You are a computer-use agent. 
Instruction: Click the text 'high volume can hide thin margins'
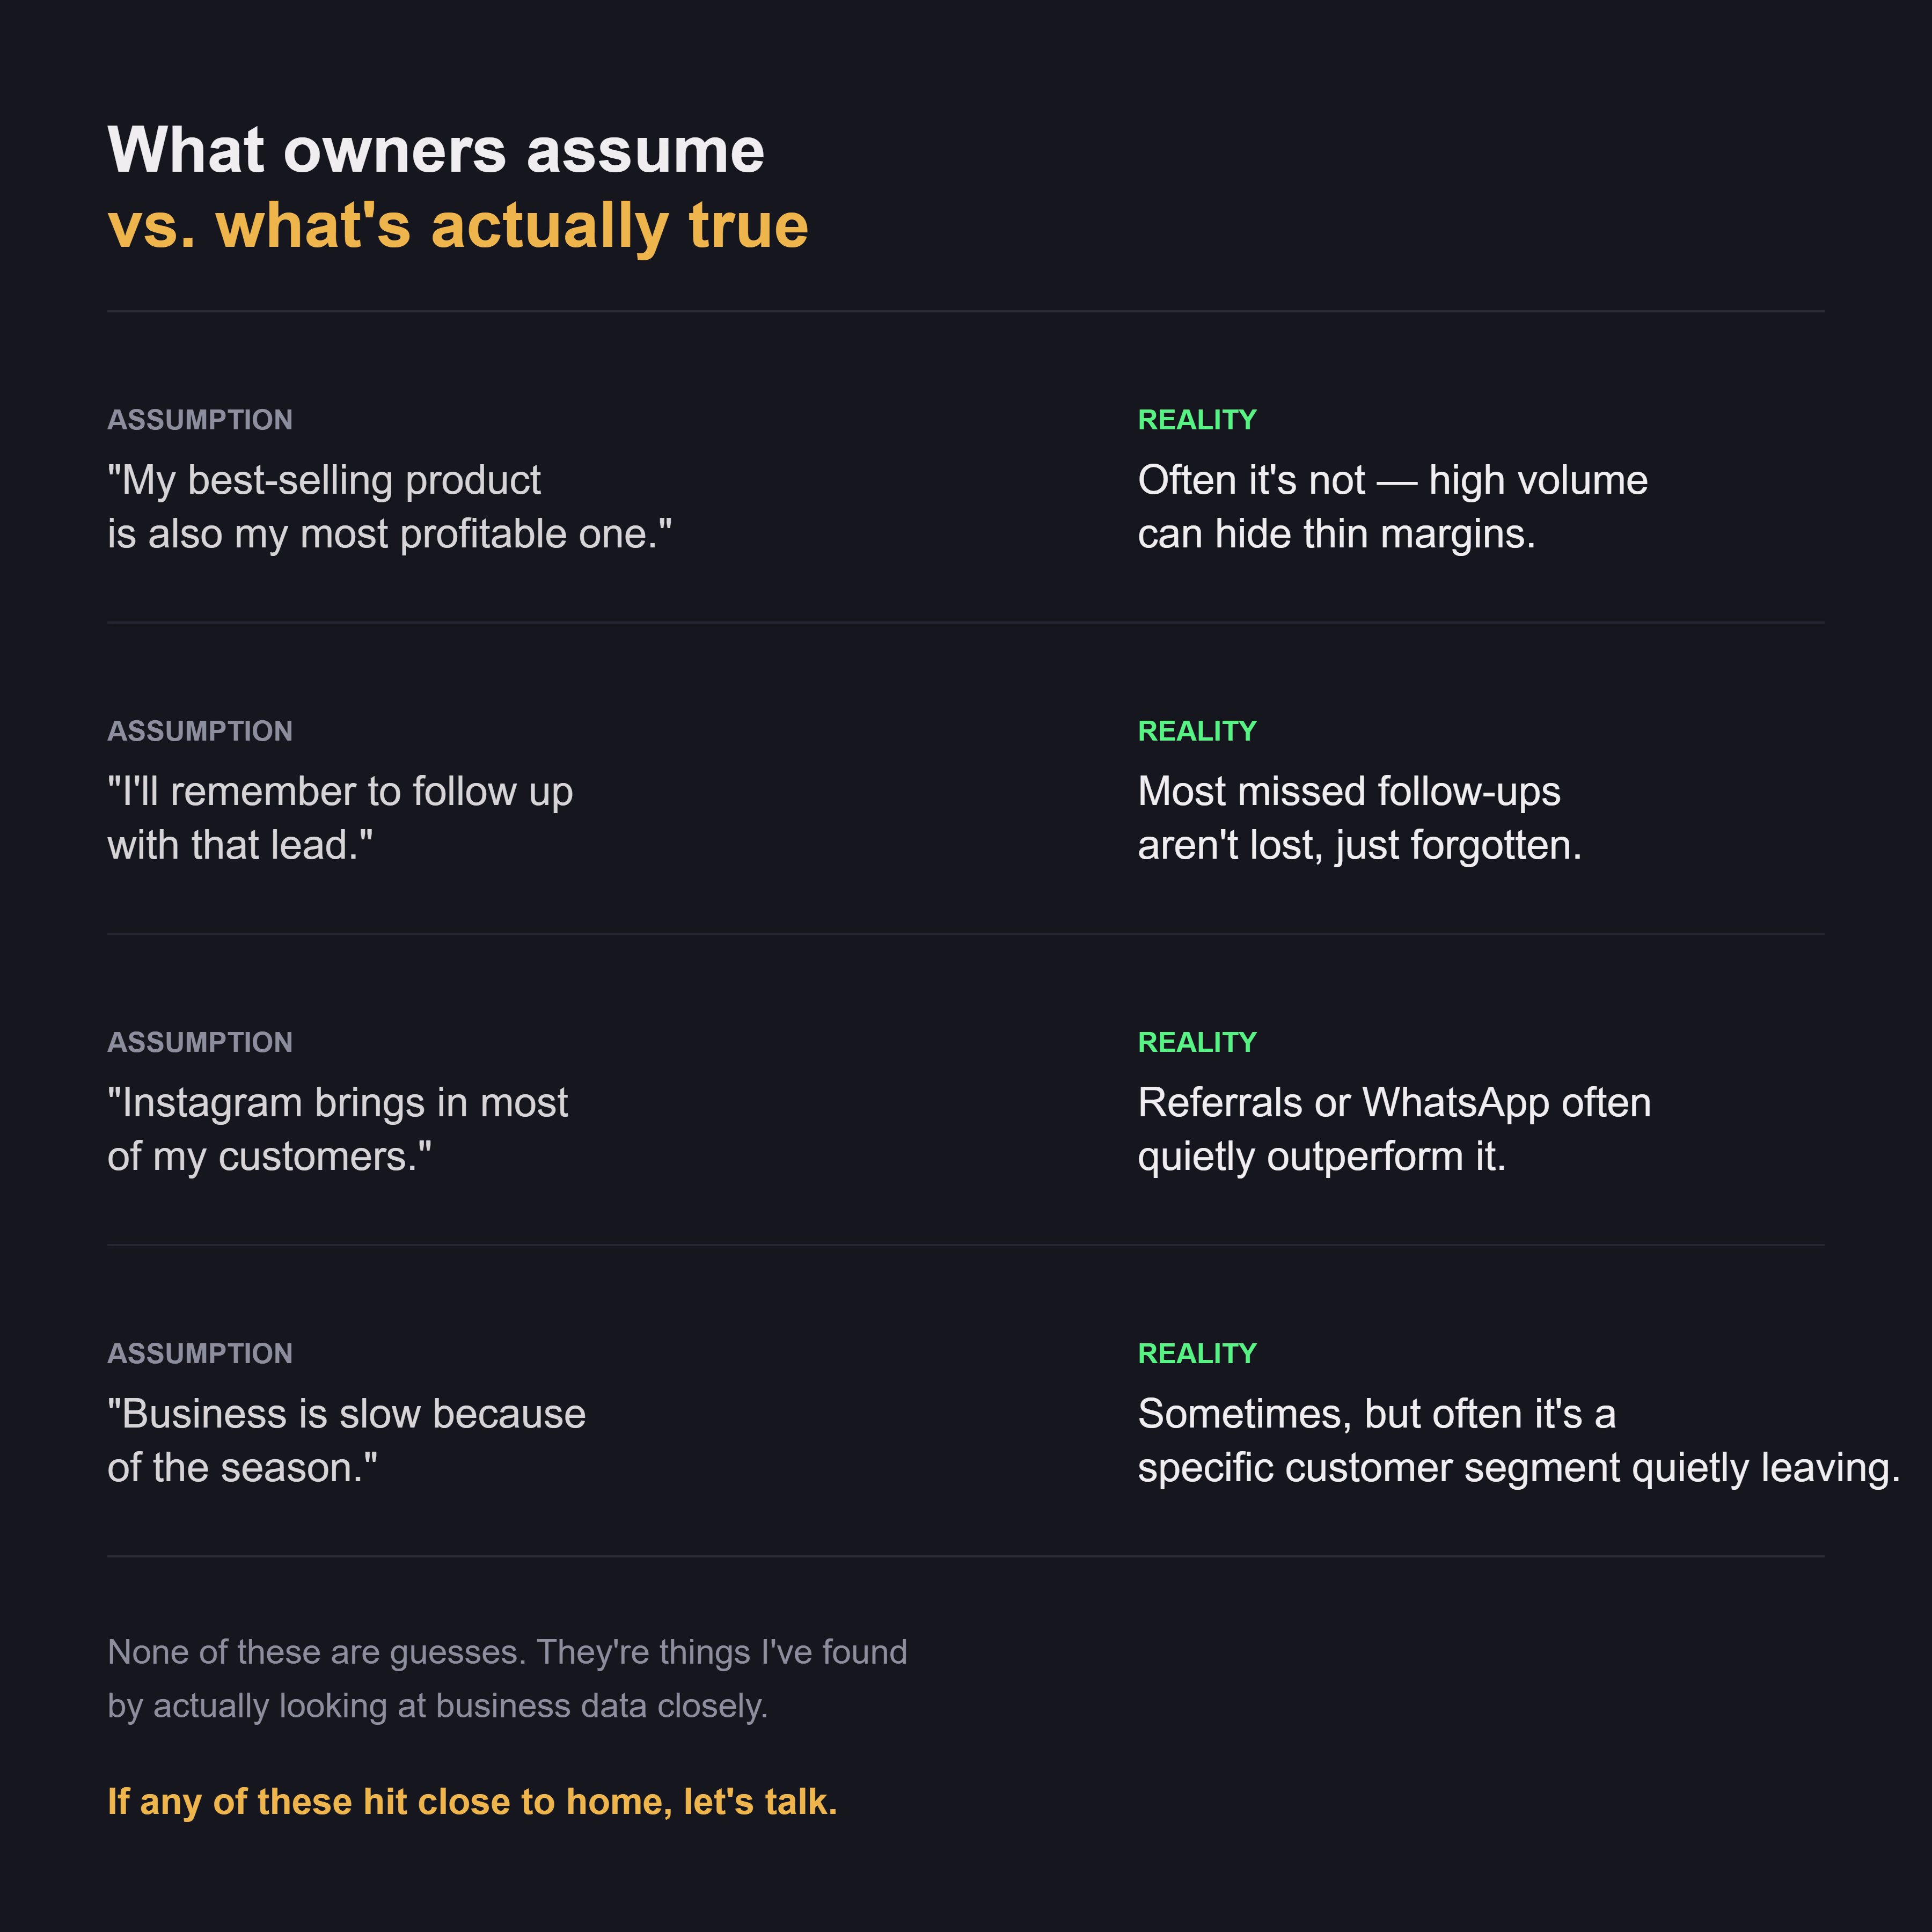tap(1393, 507)
